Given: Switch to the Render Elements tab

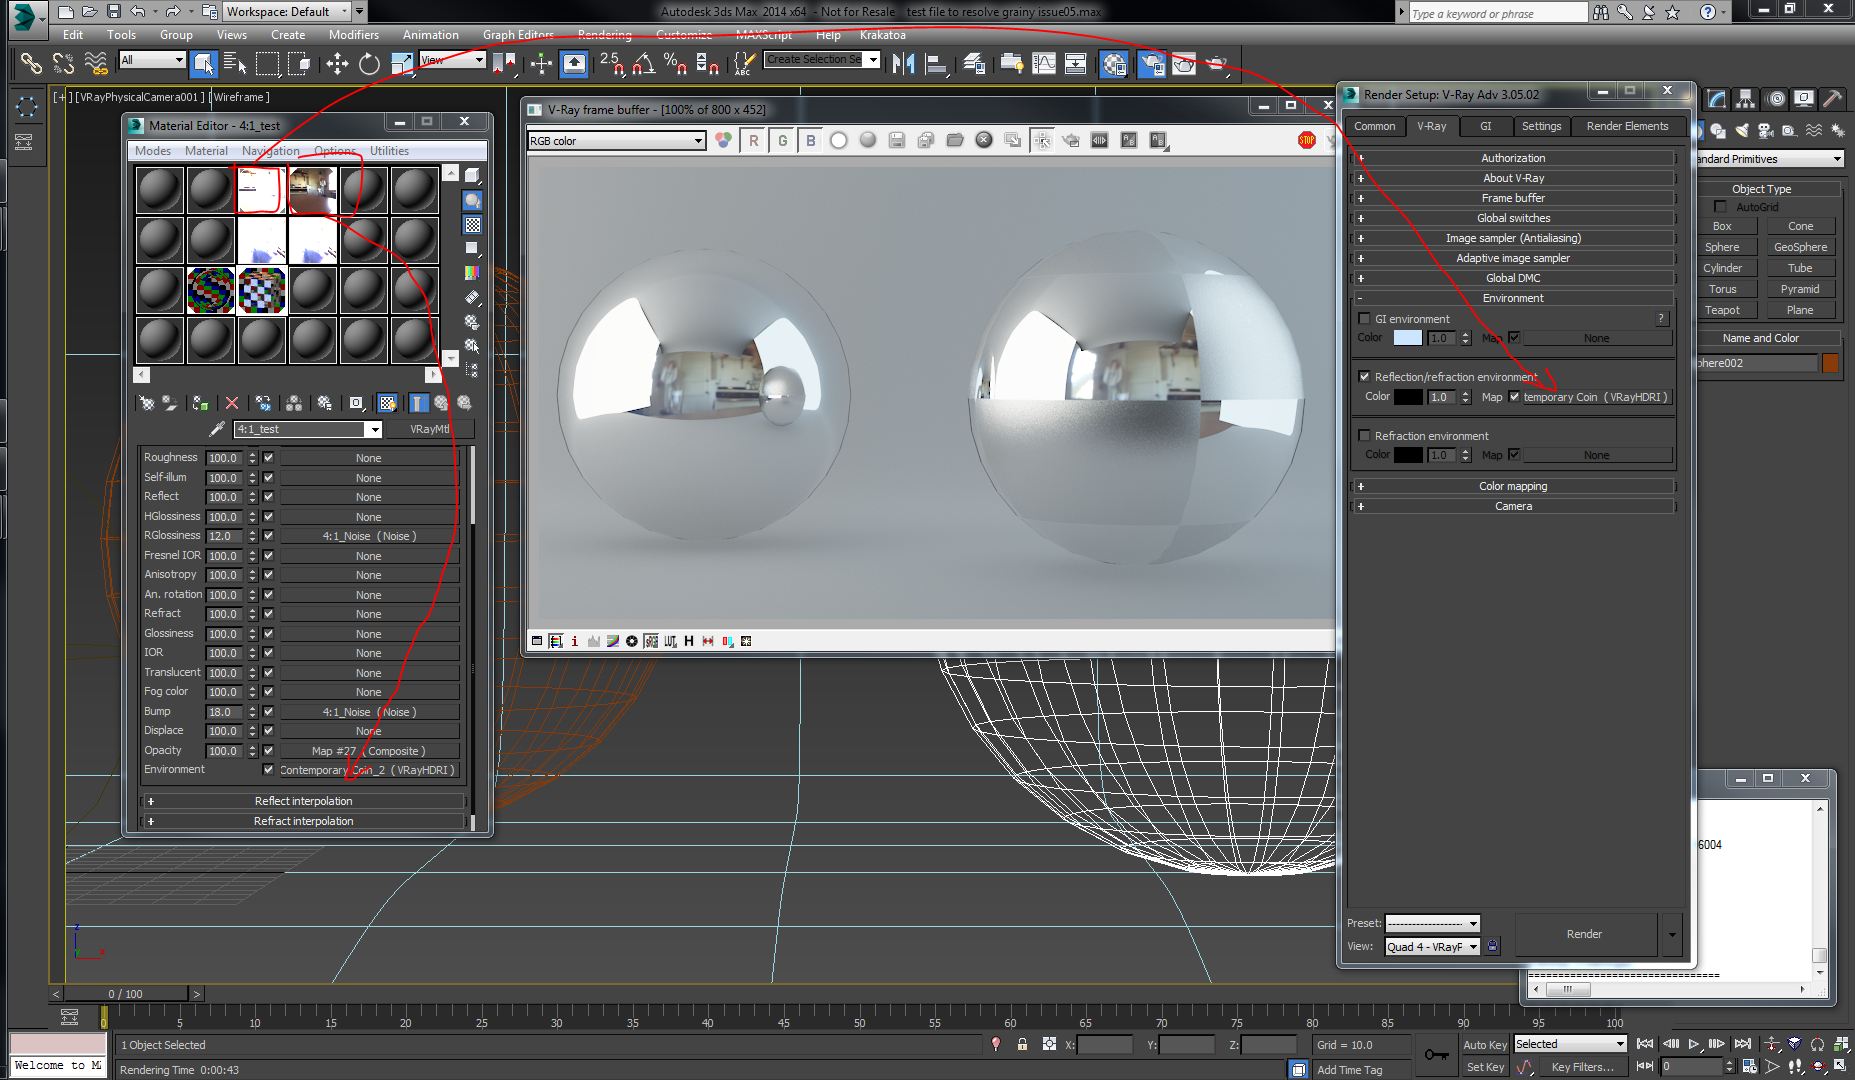Looking at the screenshot, I should tap(1627, 126).
